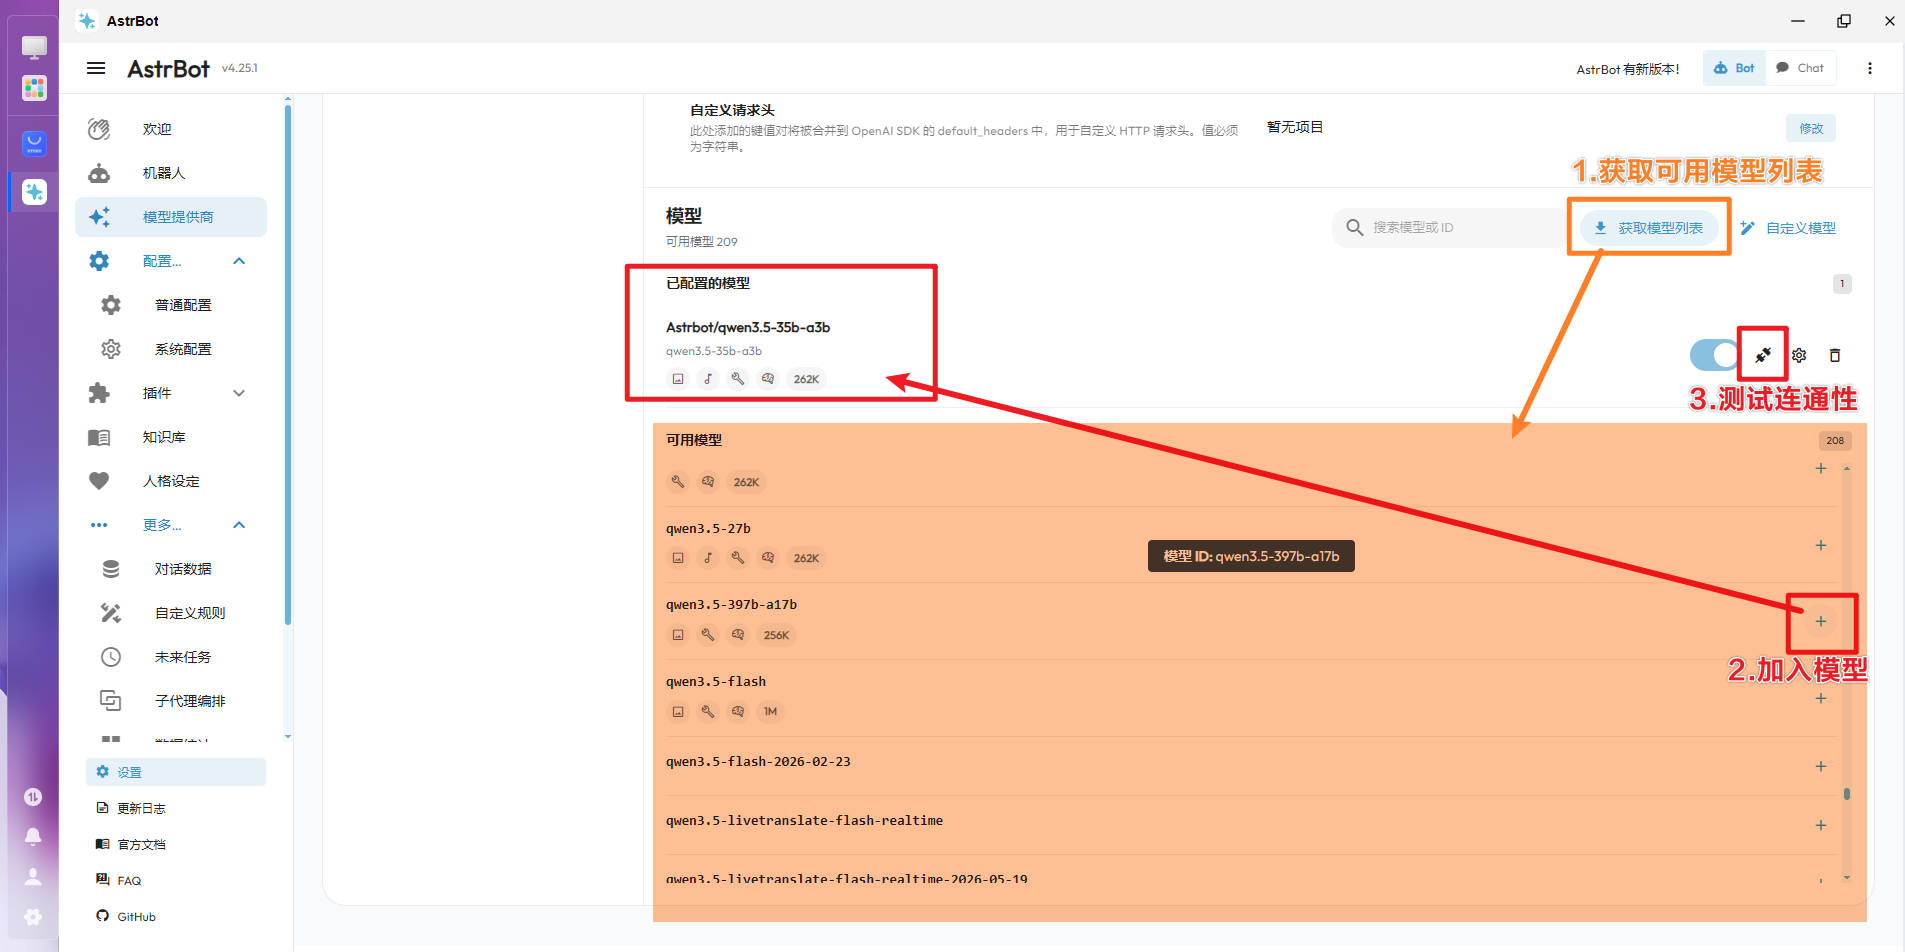Select the qwen3.5-27b model name
1905x952 pixels.
(708, 528)
